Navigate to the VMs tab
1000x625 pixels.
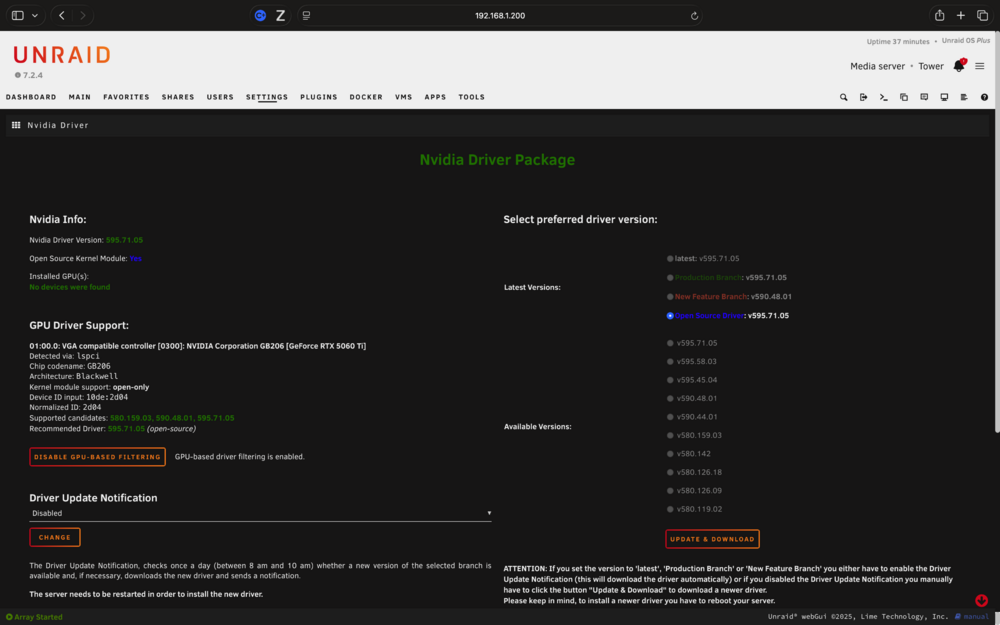tap(404, 97)
